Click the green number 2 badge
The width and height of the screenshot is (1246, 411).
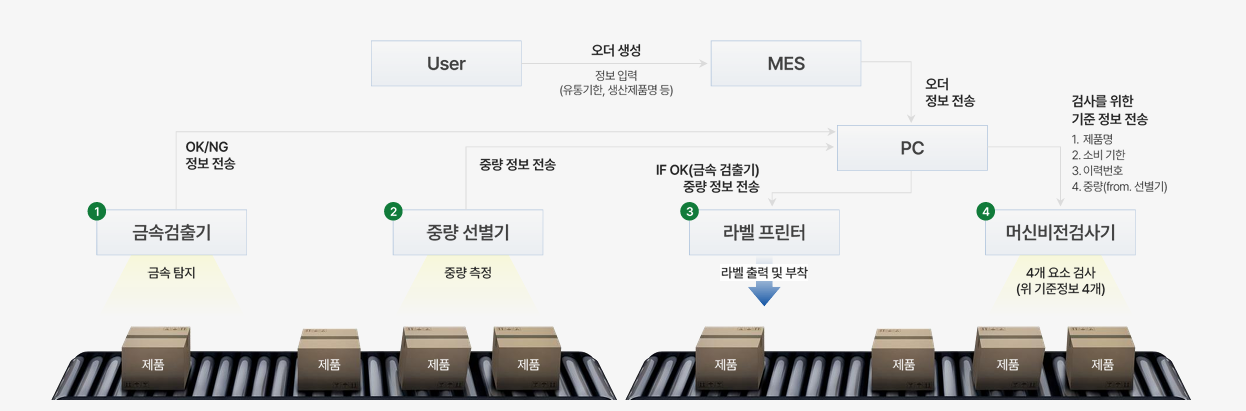[394, 211]
